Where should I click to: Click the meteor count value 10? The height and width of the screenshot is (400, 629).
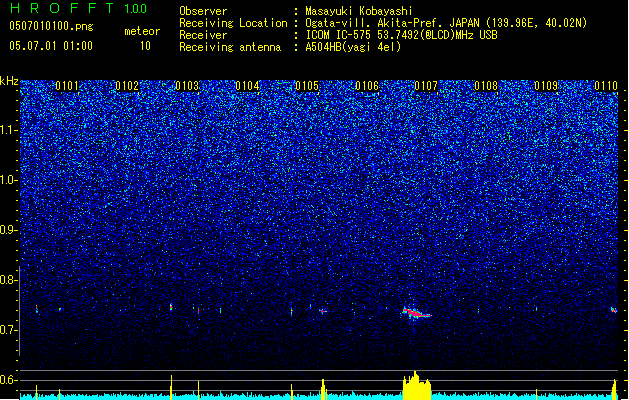[x=145, y=46]
